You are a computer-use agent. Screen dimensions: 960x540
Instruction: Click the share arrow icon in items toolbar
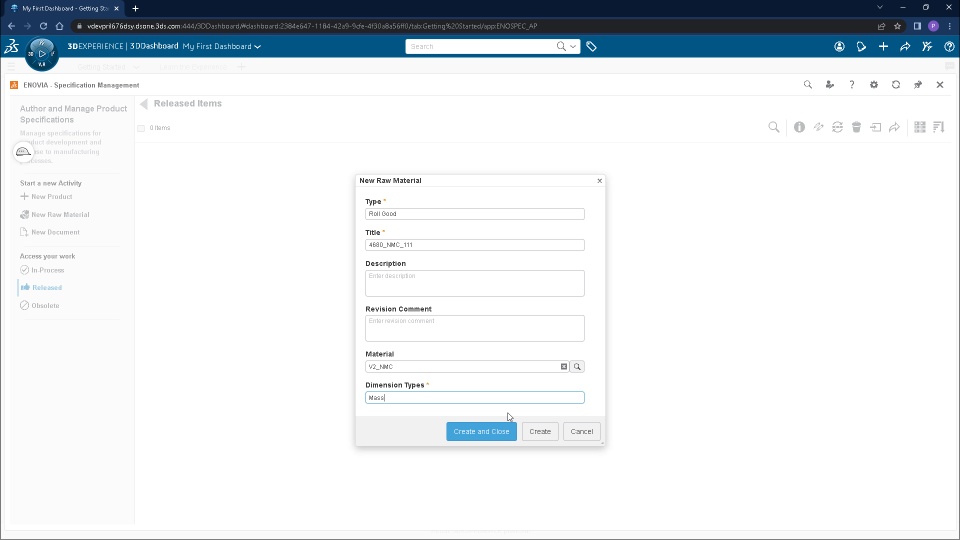(x=894, y=127)
